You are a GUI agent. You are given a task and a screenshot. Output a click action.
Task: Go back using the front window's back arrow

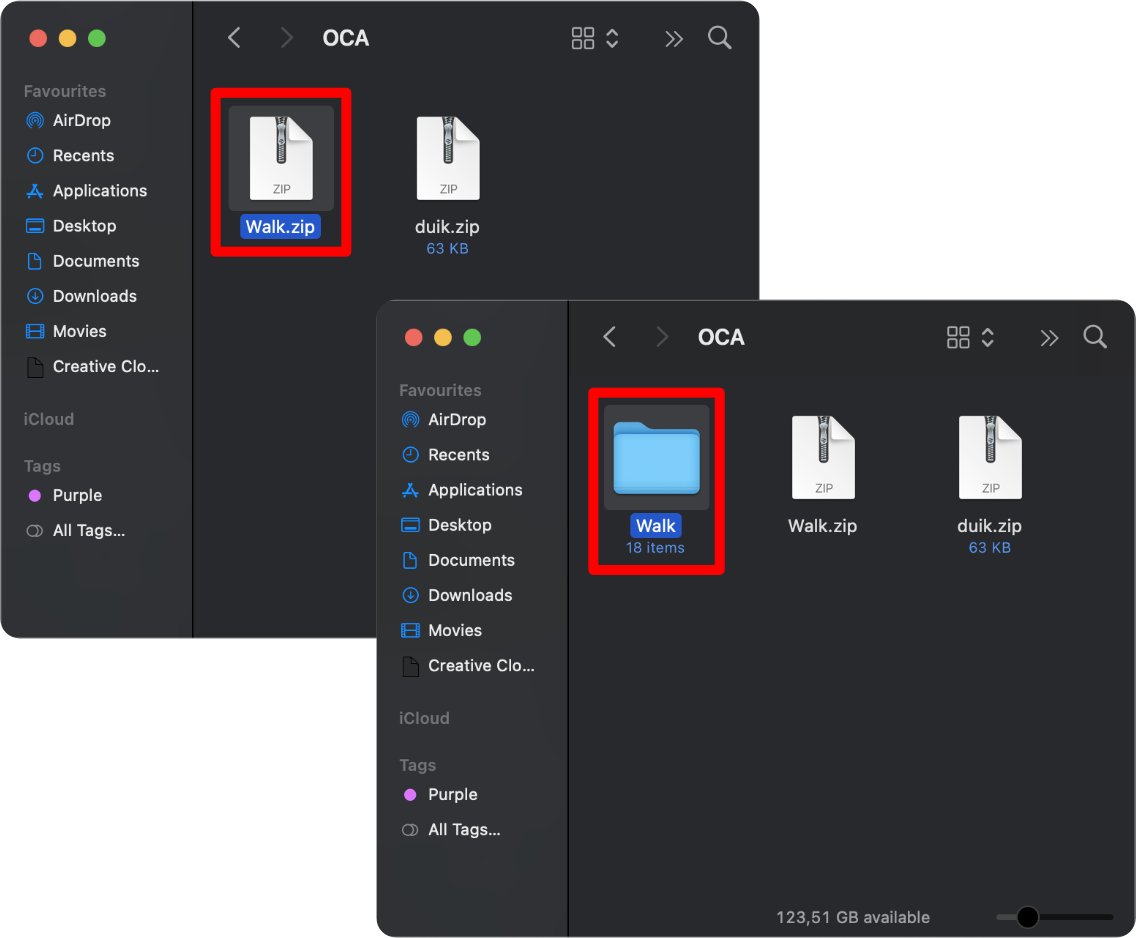609,337
